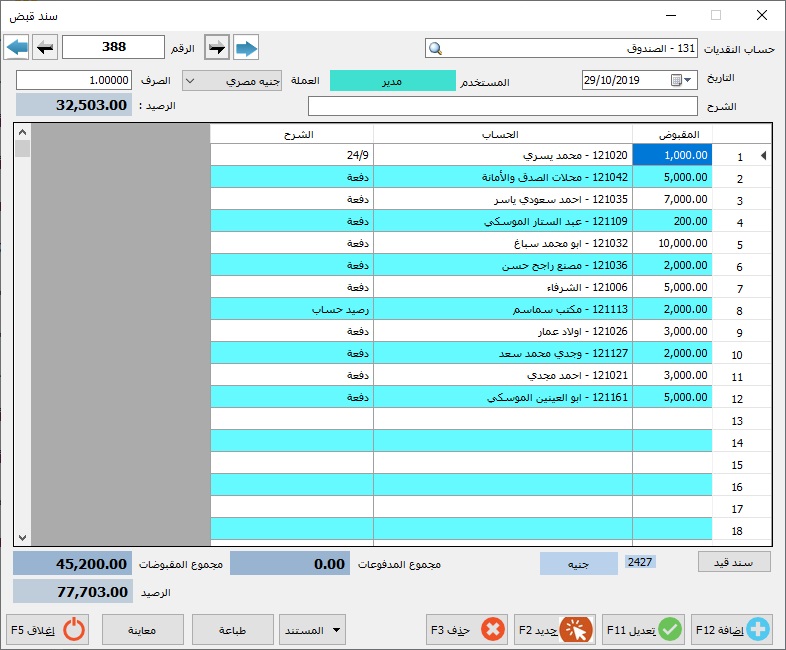Click the تعديل F11 edit button
The image size is (786, 650).
(x=644, y=629)
